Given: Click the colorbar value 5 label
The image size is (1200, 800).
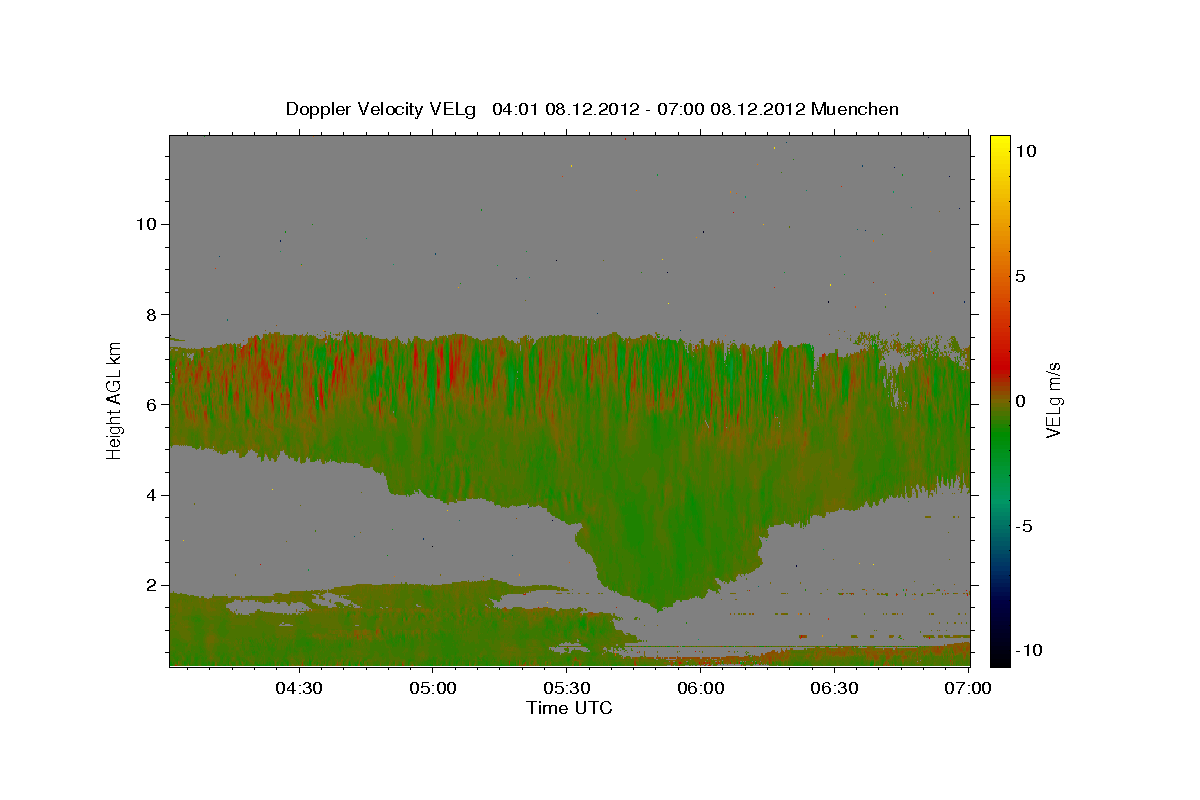Looking at the screenshot, I should click(1020, 275).
